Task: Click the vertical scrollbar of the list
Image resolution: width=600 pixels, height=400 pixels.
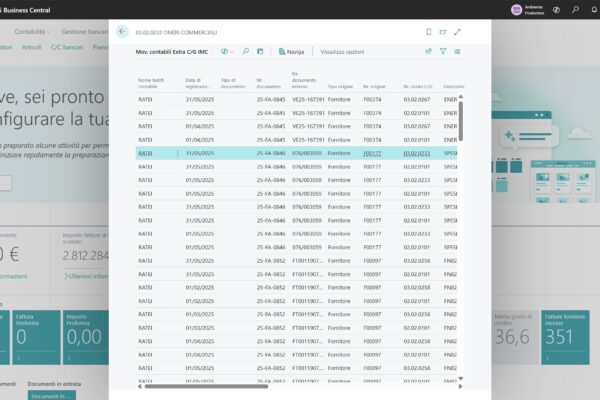Action: click(460, 120)
